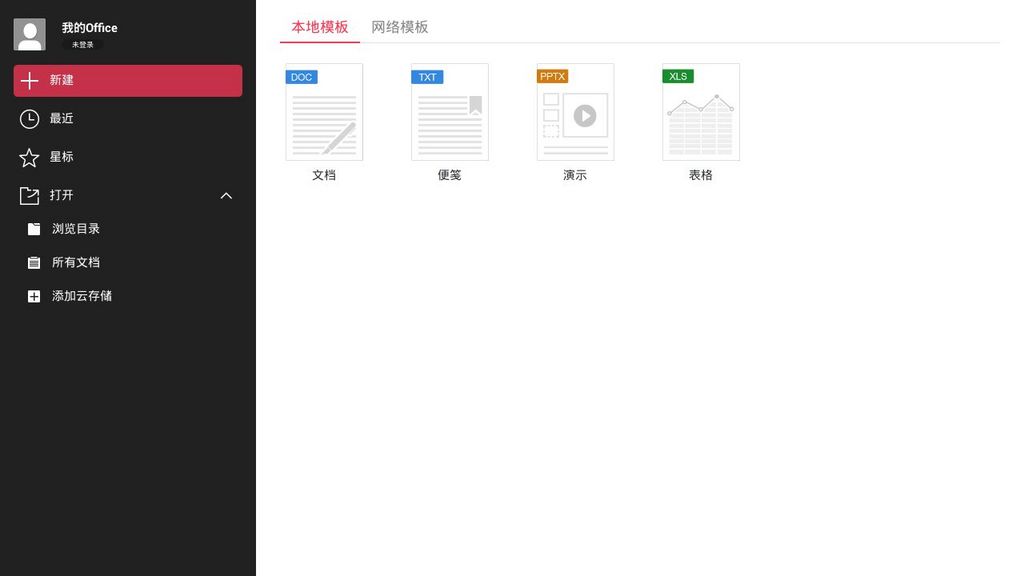
Task: Choose the PPTX presentation template thumbnail
Action: coord(575,112)
